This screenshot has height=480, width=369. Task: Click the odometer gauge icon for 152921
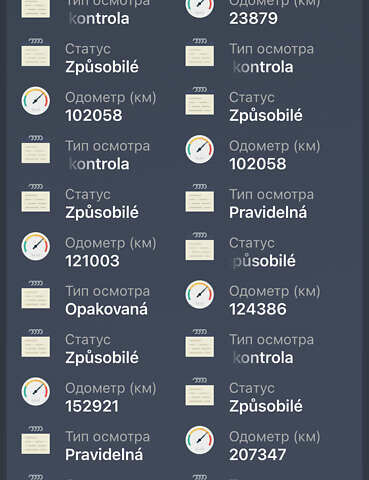click(36, 392)
